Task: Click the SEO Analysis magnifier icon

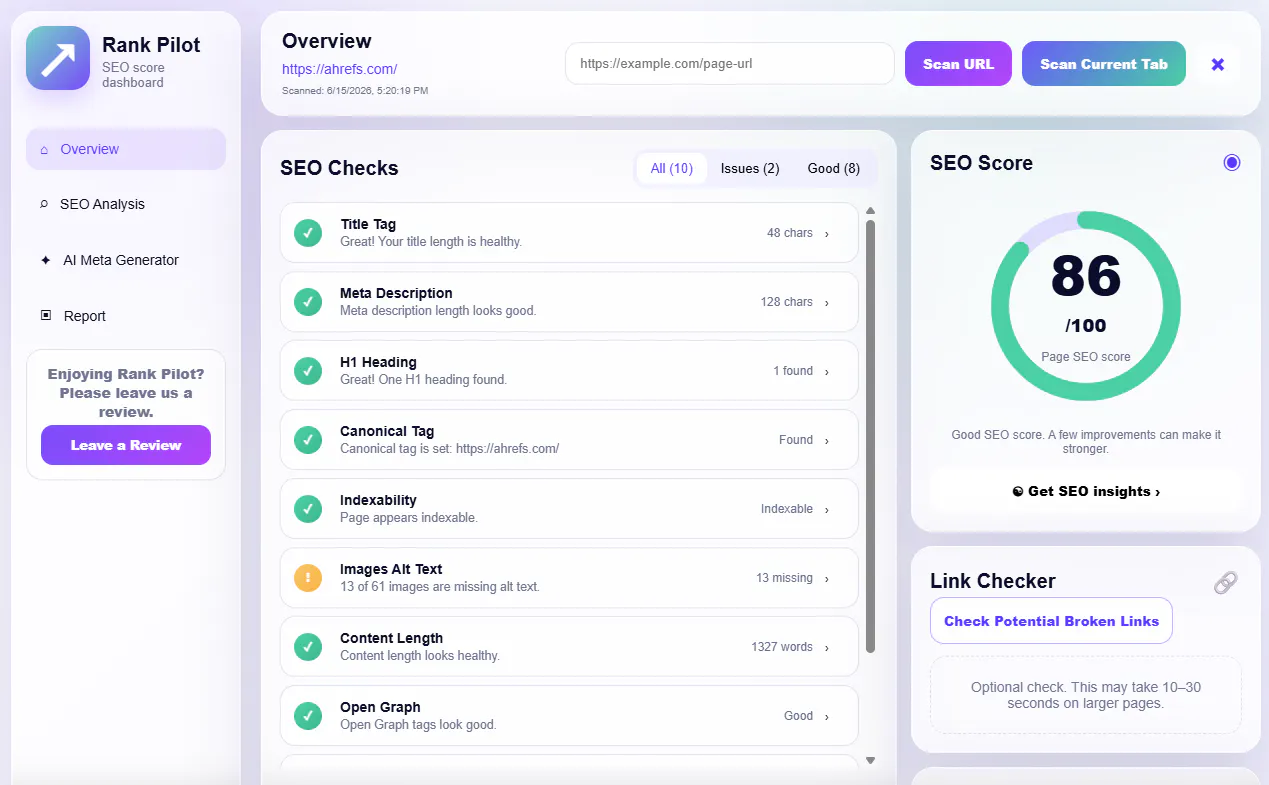Action: click(44, 204)
